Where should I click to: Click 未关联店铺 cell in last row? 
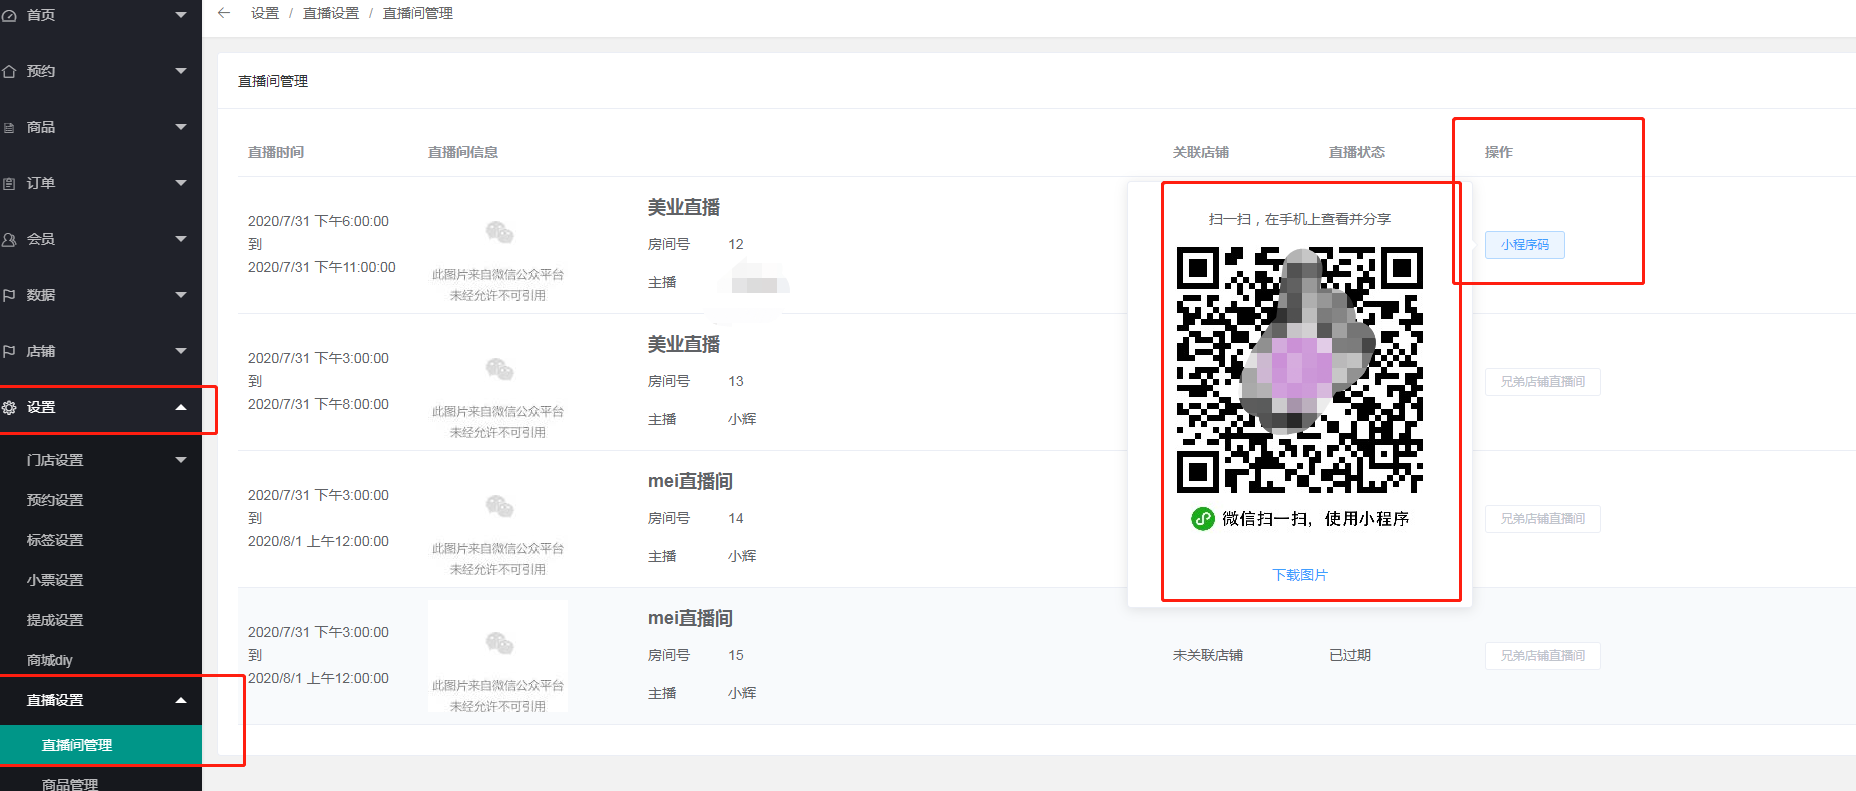click(x=1208, y=655)
